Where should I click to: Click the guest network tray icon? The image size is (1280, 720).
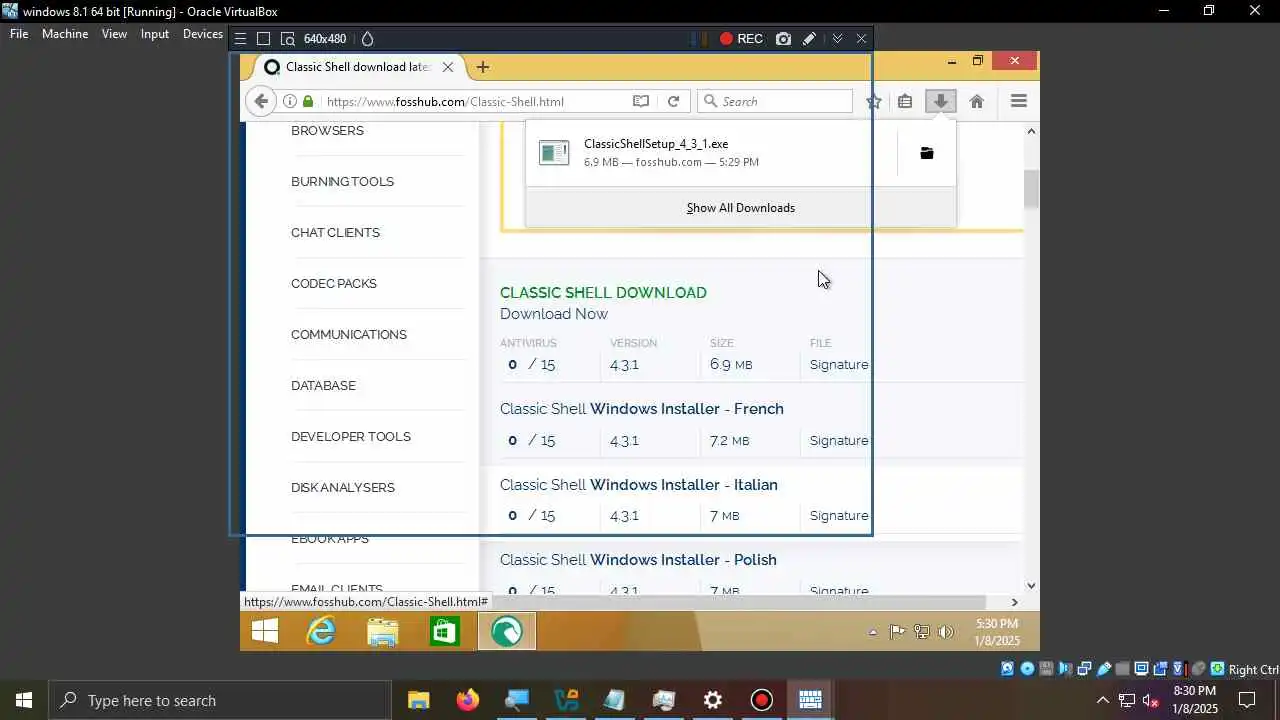coord(922,632)
